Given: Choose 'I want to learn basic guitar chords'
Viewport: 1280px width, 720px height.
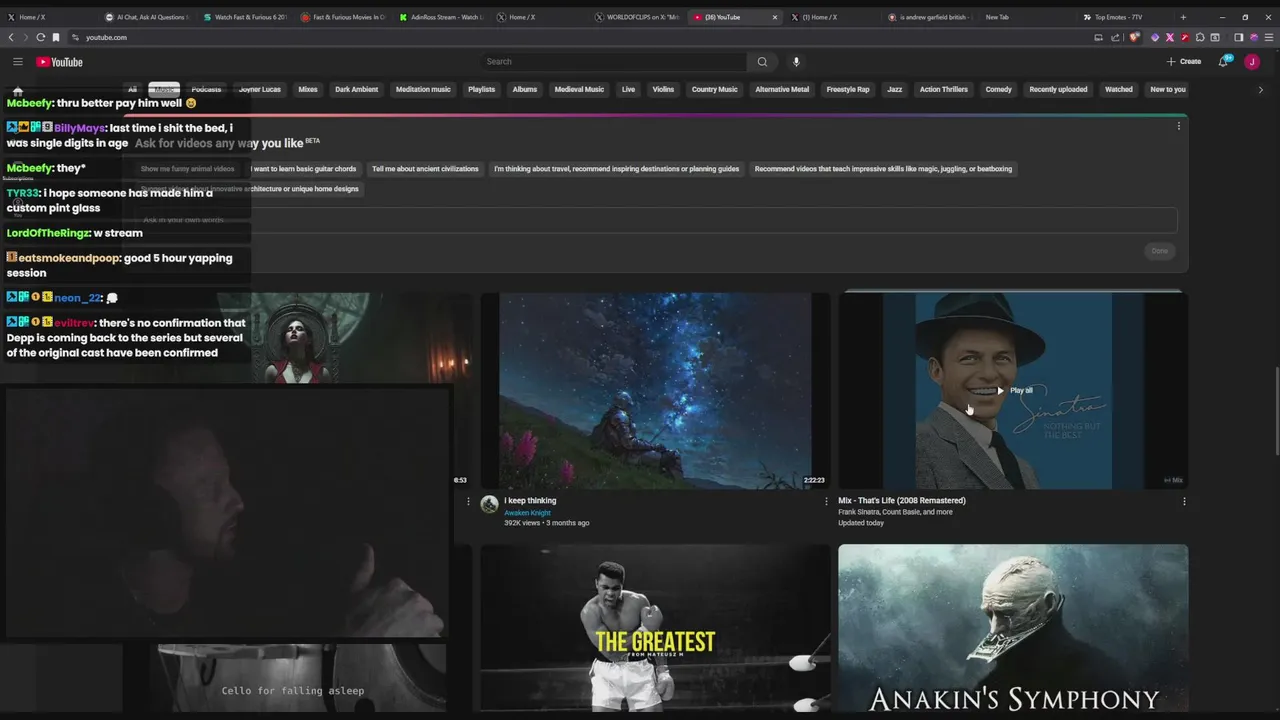Looking at the screenshot, I should 303,169.
